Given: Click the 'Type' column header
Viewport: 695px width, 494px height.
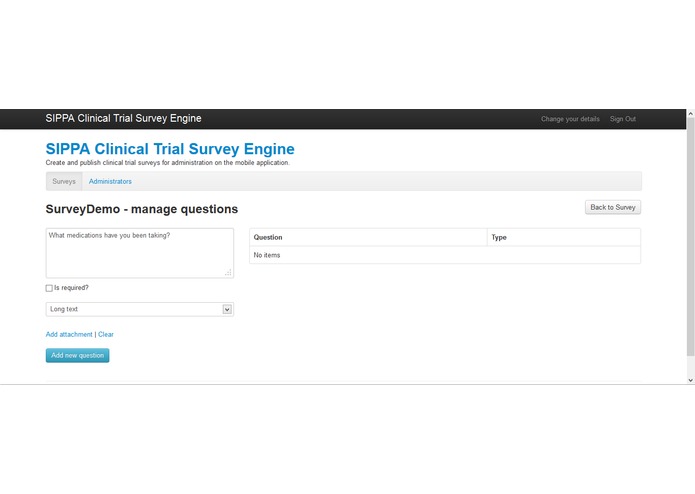Looking at the screenshot, I should 564,237.
